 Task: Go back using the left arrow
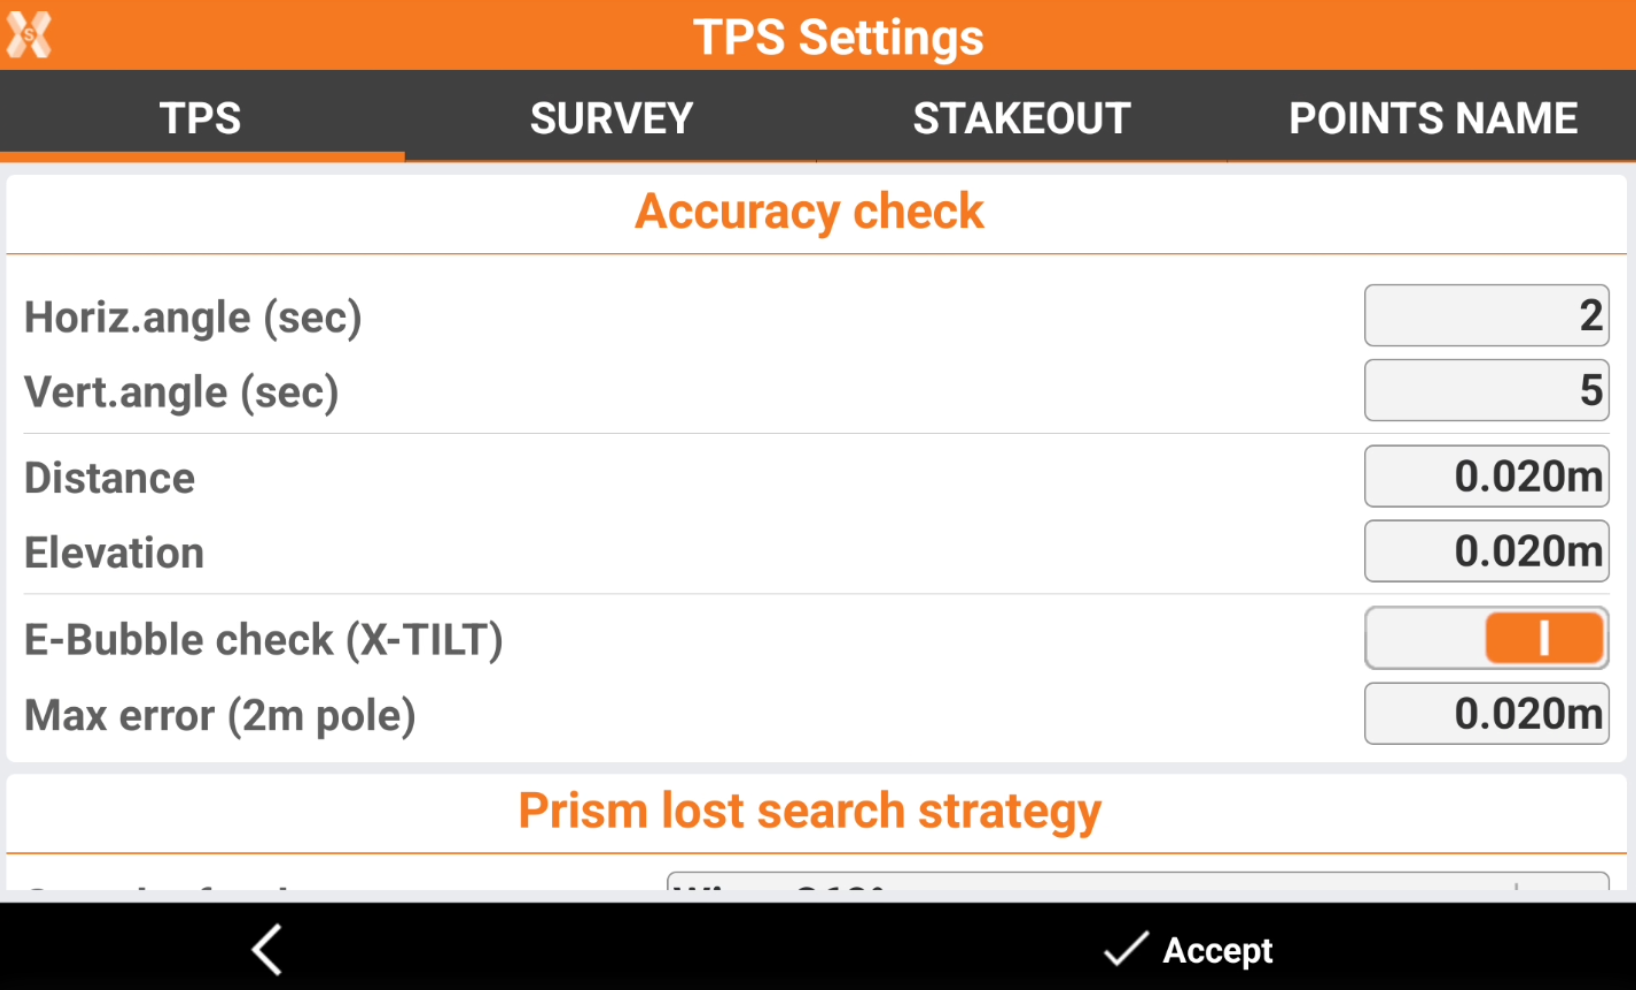click(x=267, y=949)
